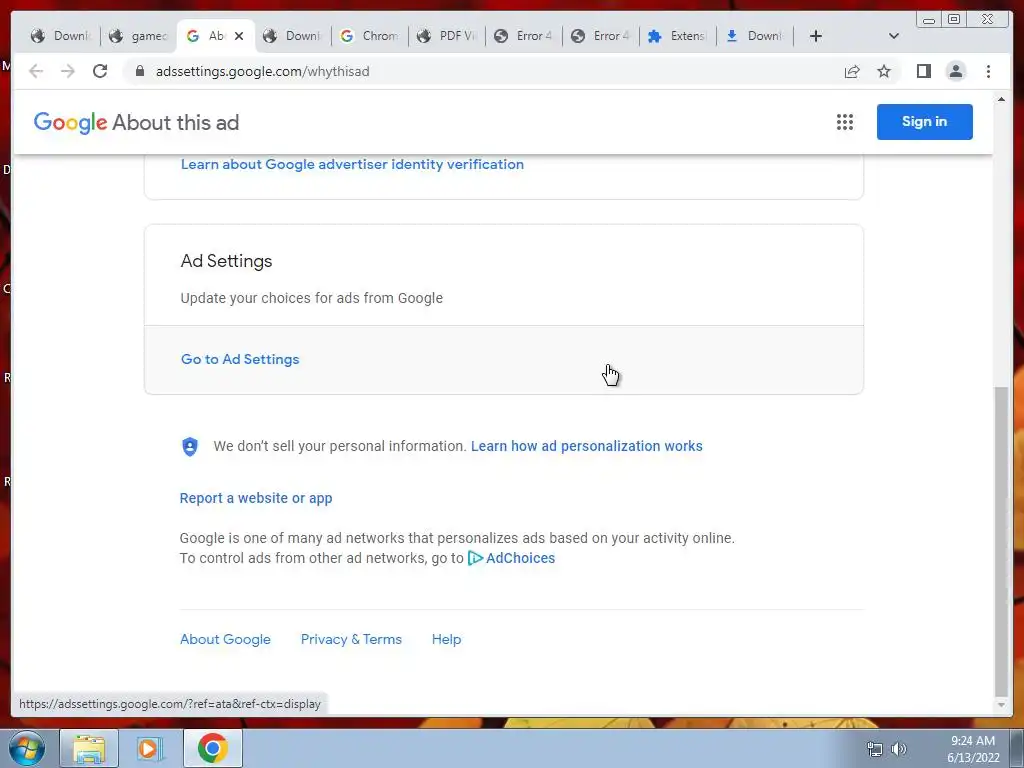Switch to the Extensions tab
This screenshot has height=768, width=1024.
click(677, 36)
